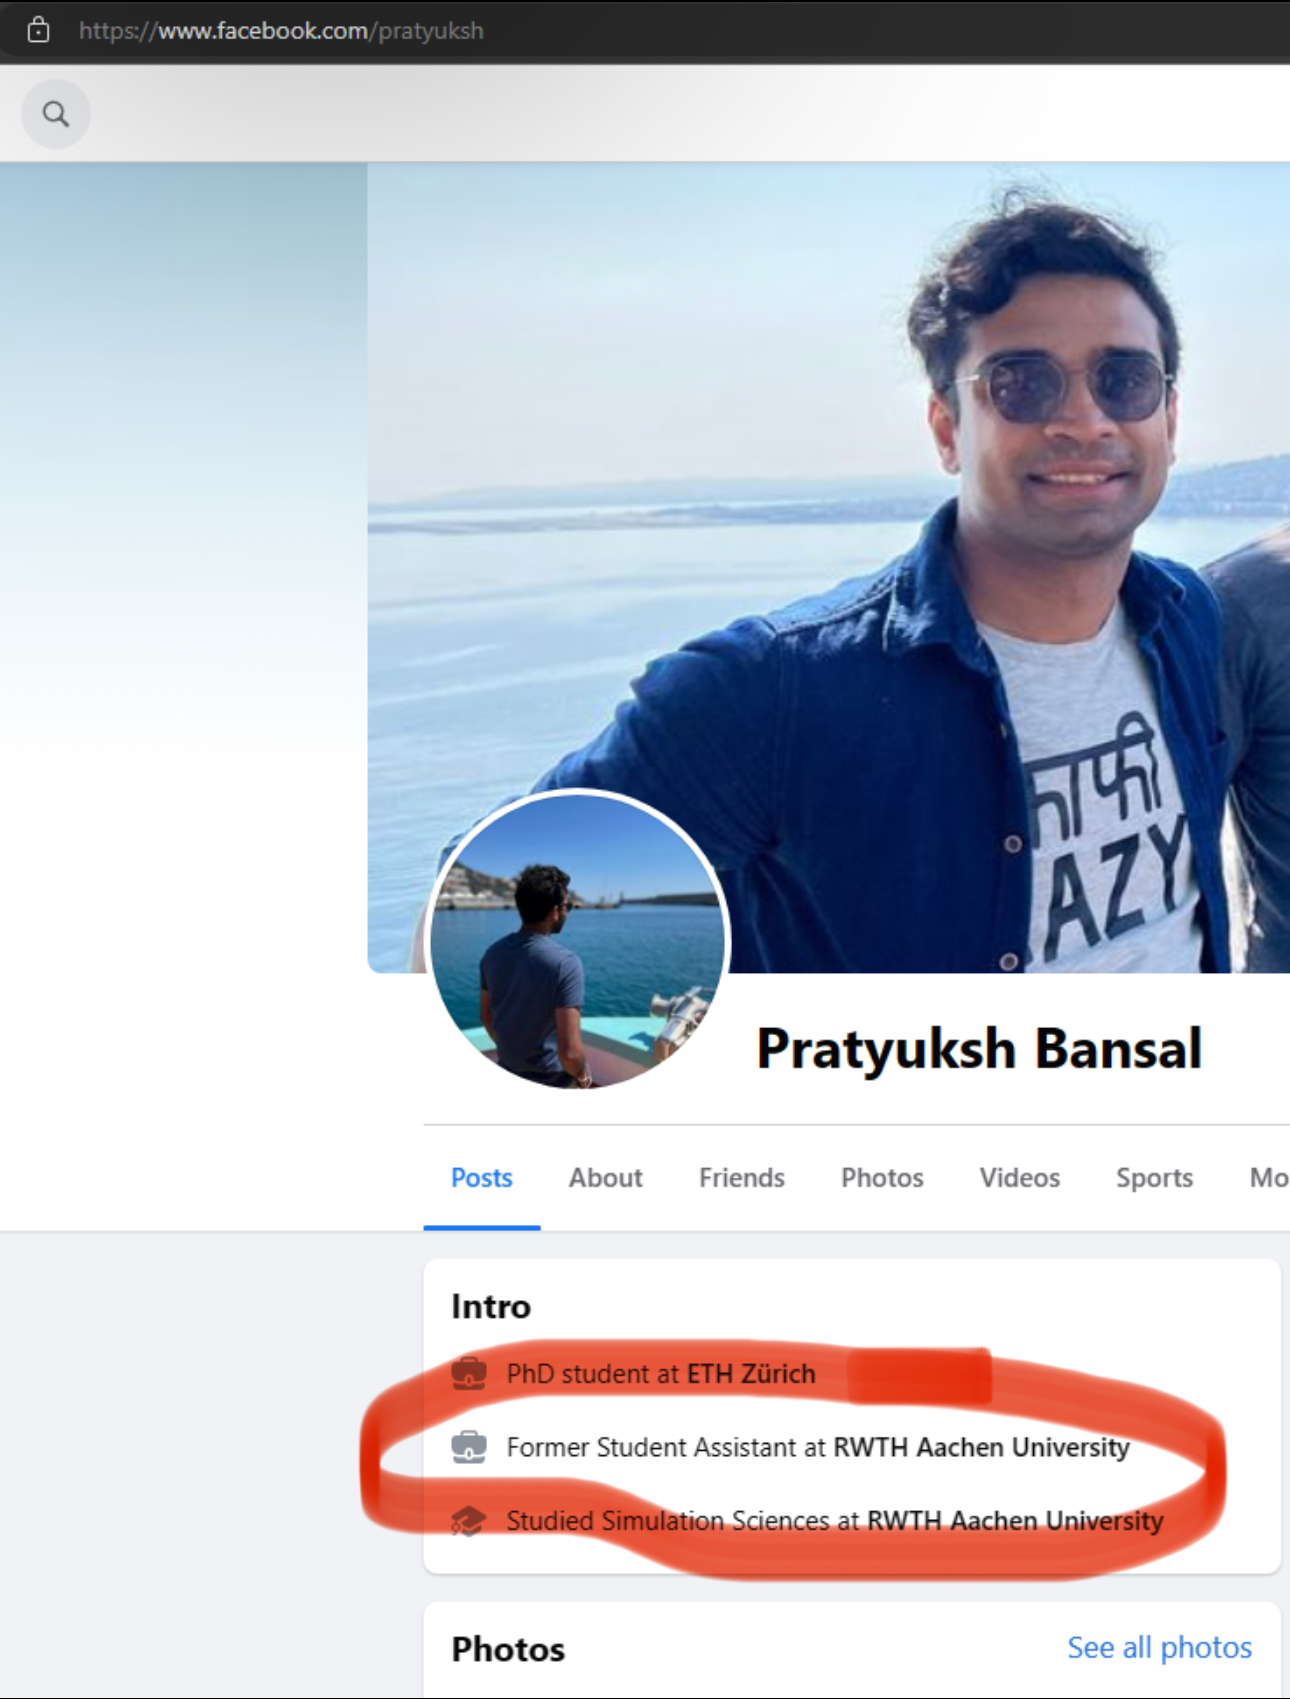
Task: Open RWTH Aachen University link in Studied Simulation Sciences
Action: (1015, 1521)
